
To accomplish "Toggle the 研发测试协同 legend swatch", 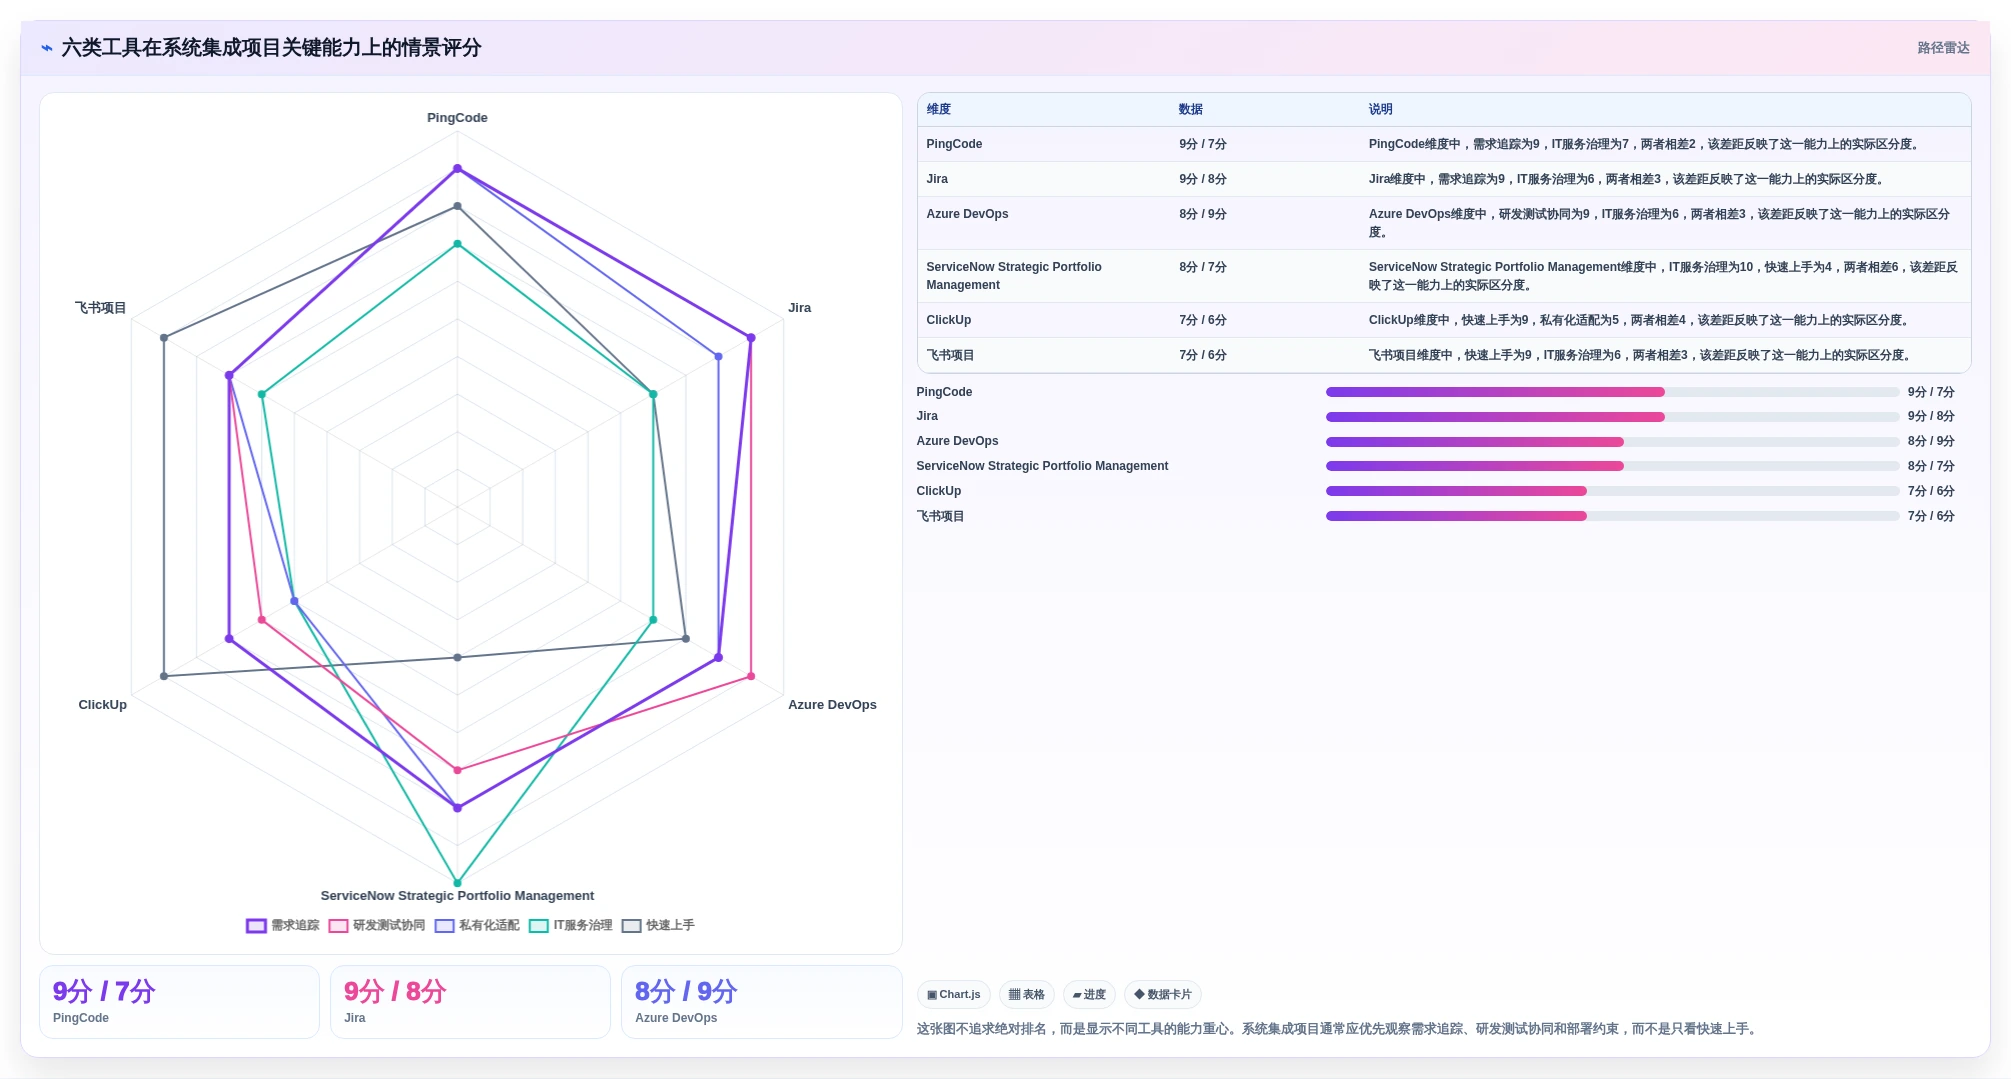I will [338, 926].
